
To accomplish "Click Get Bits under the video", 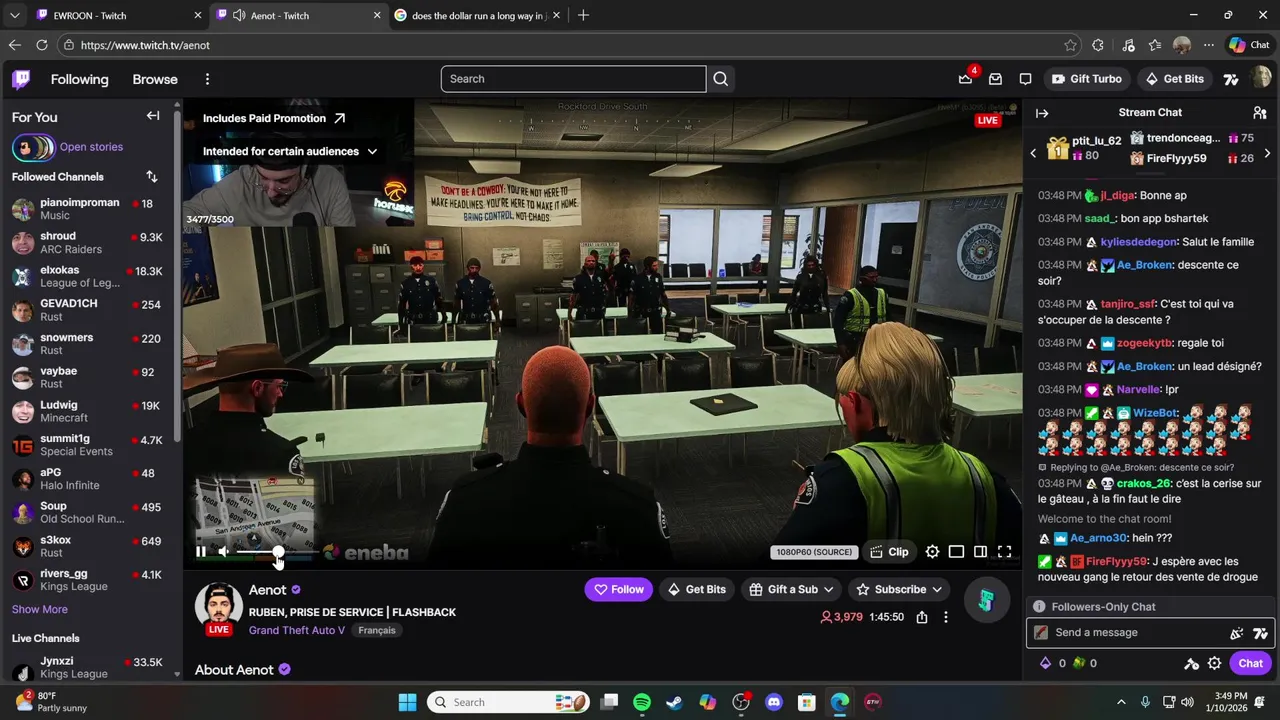I will coord(696,589).
